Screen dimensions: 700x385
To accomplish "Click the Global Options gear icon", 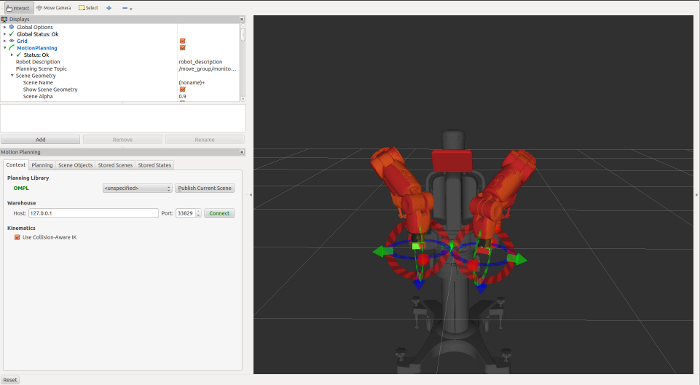I will tap(12, 27).
